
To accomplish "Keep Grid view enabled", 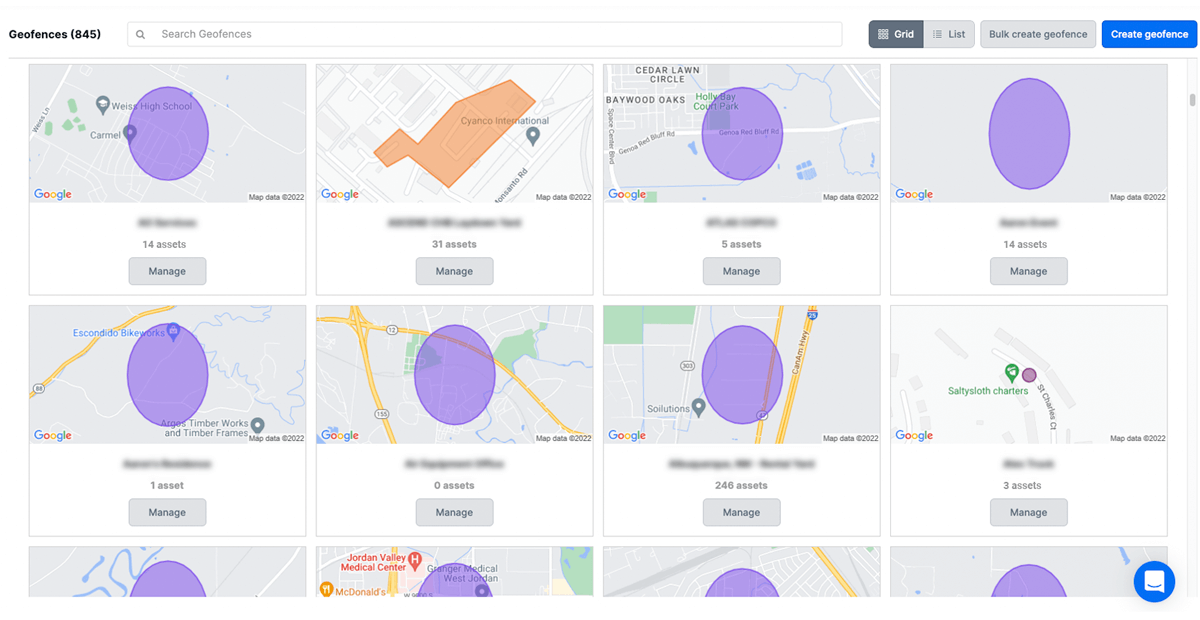I will pos(895,33).
